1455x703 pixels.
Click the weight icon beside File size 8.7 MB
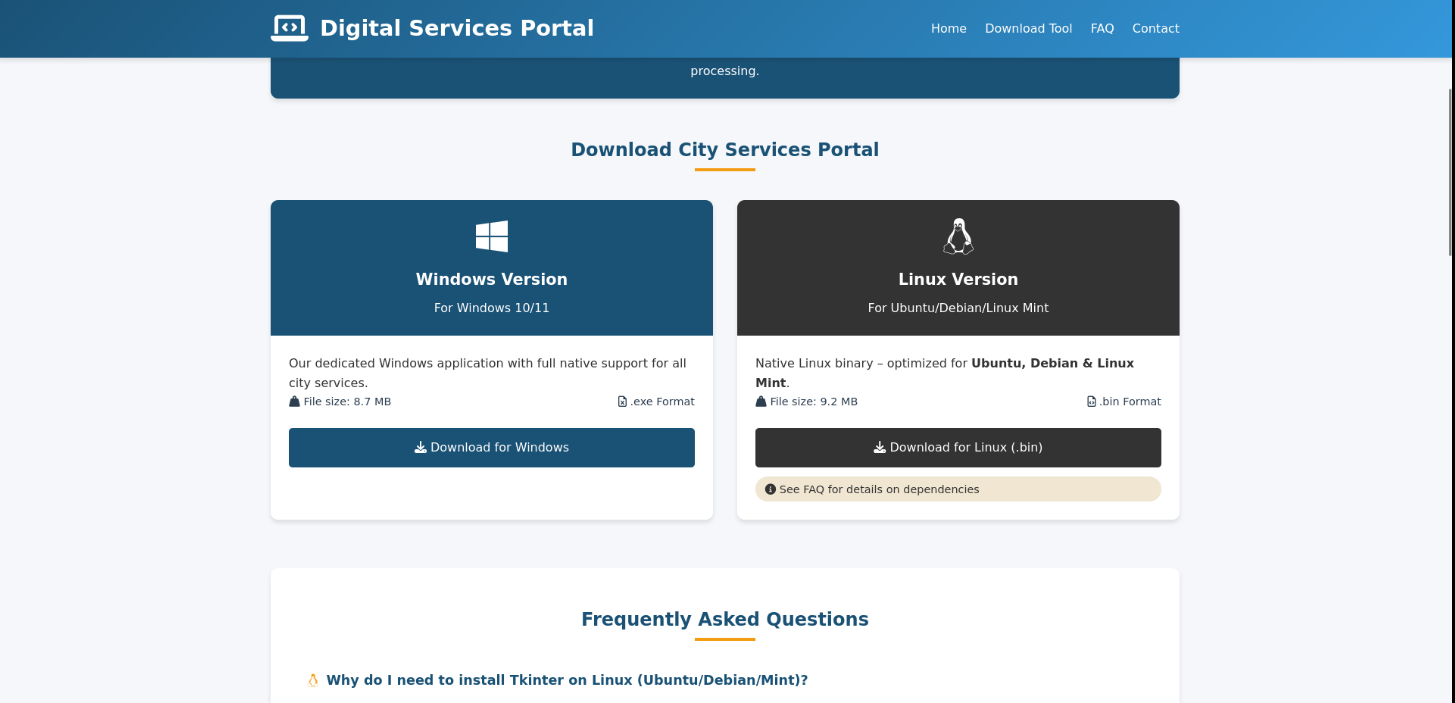point(294,402)
